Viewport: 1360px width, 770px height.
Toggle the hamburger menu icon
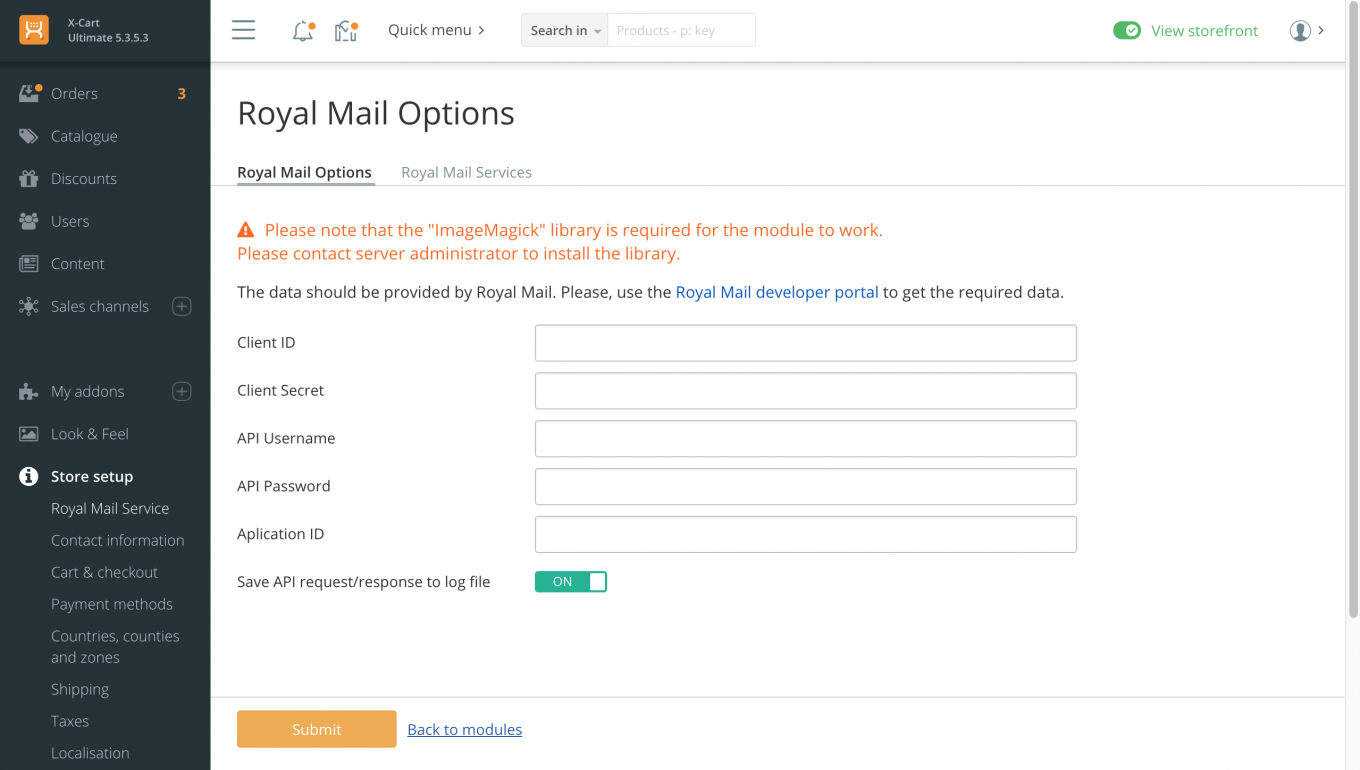click(243, 30)
